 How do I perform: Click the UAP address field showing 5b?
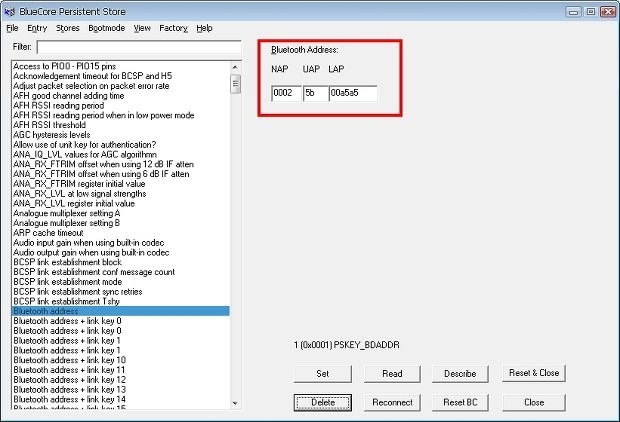316,93
